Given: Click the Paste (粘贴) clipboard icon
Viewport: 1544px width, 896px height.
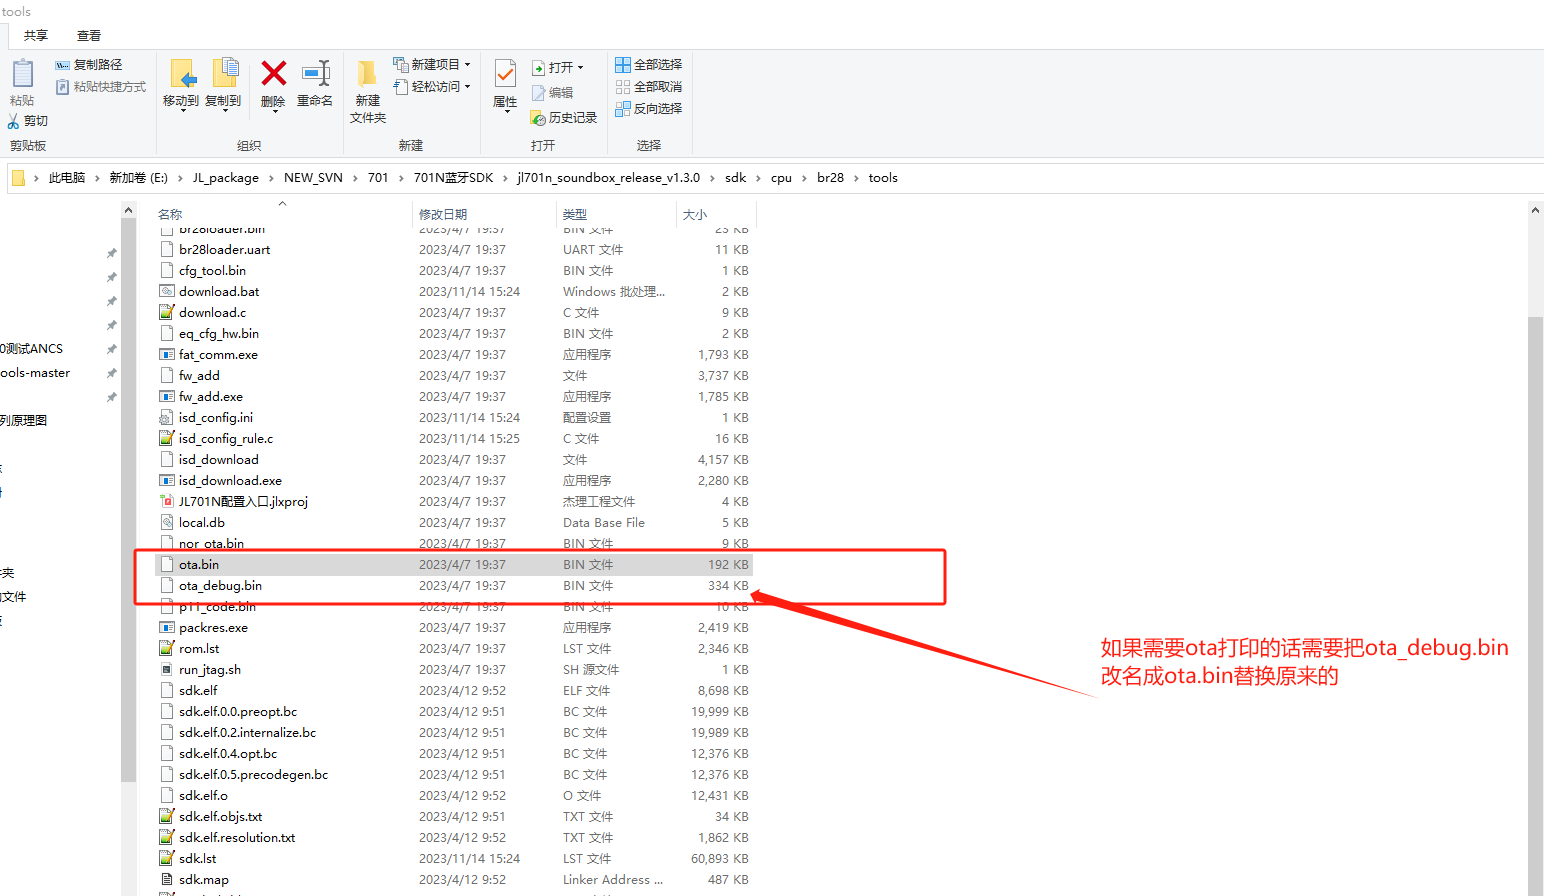Looking at the screenshot, I should 22,74.
